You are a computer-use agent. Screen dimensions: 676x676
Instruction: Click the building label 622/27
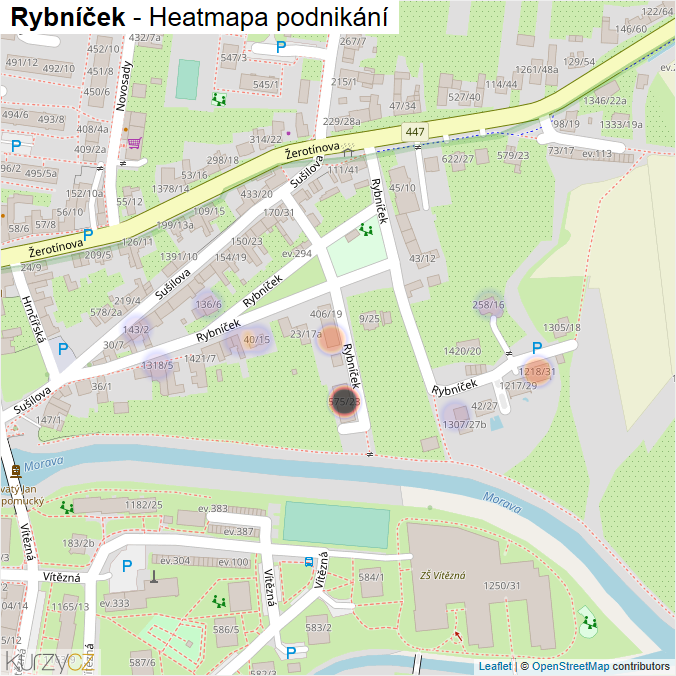457,159
